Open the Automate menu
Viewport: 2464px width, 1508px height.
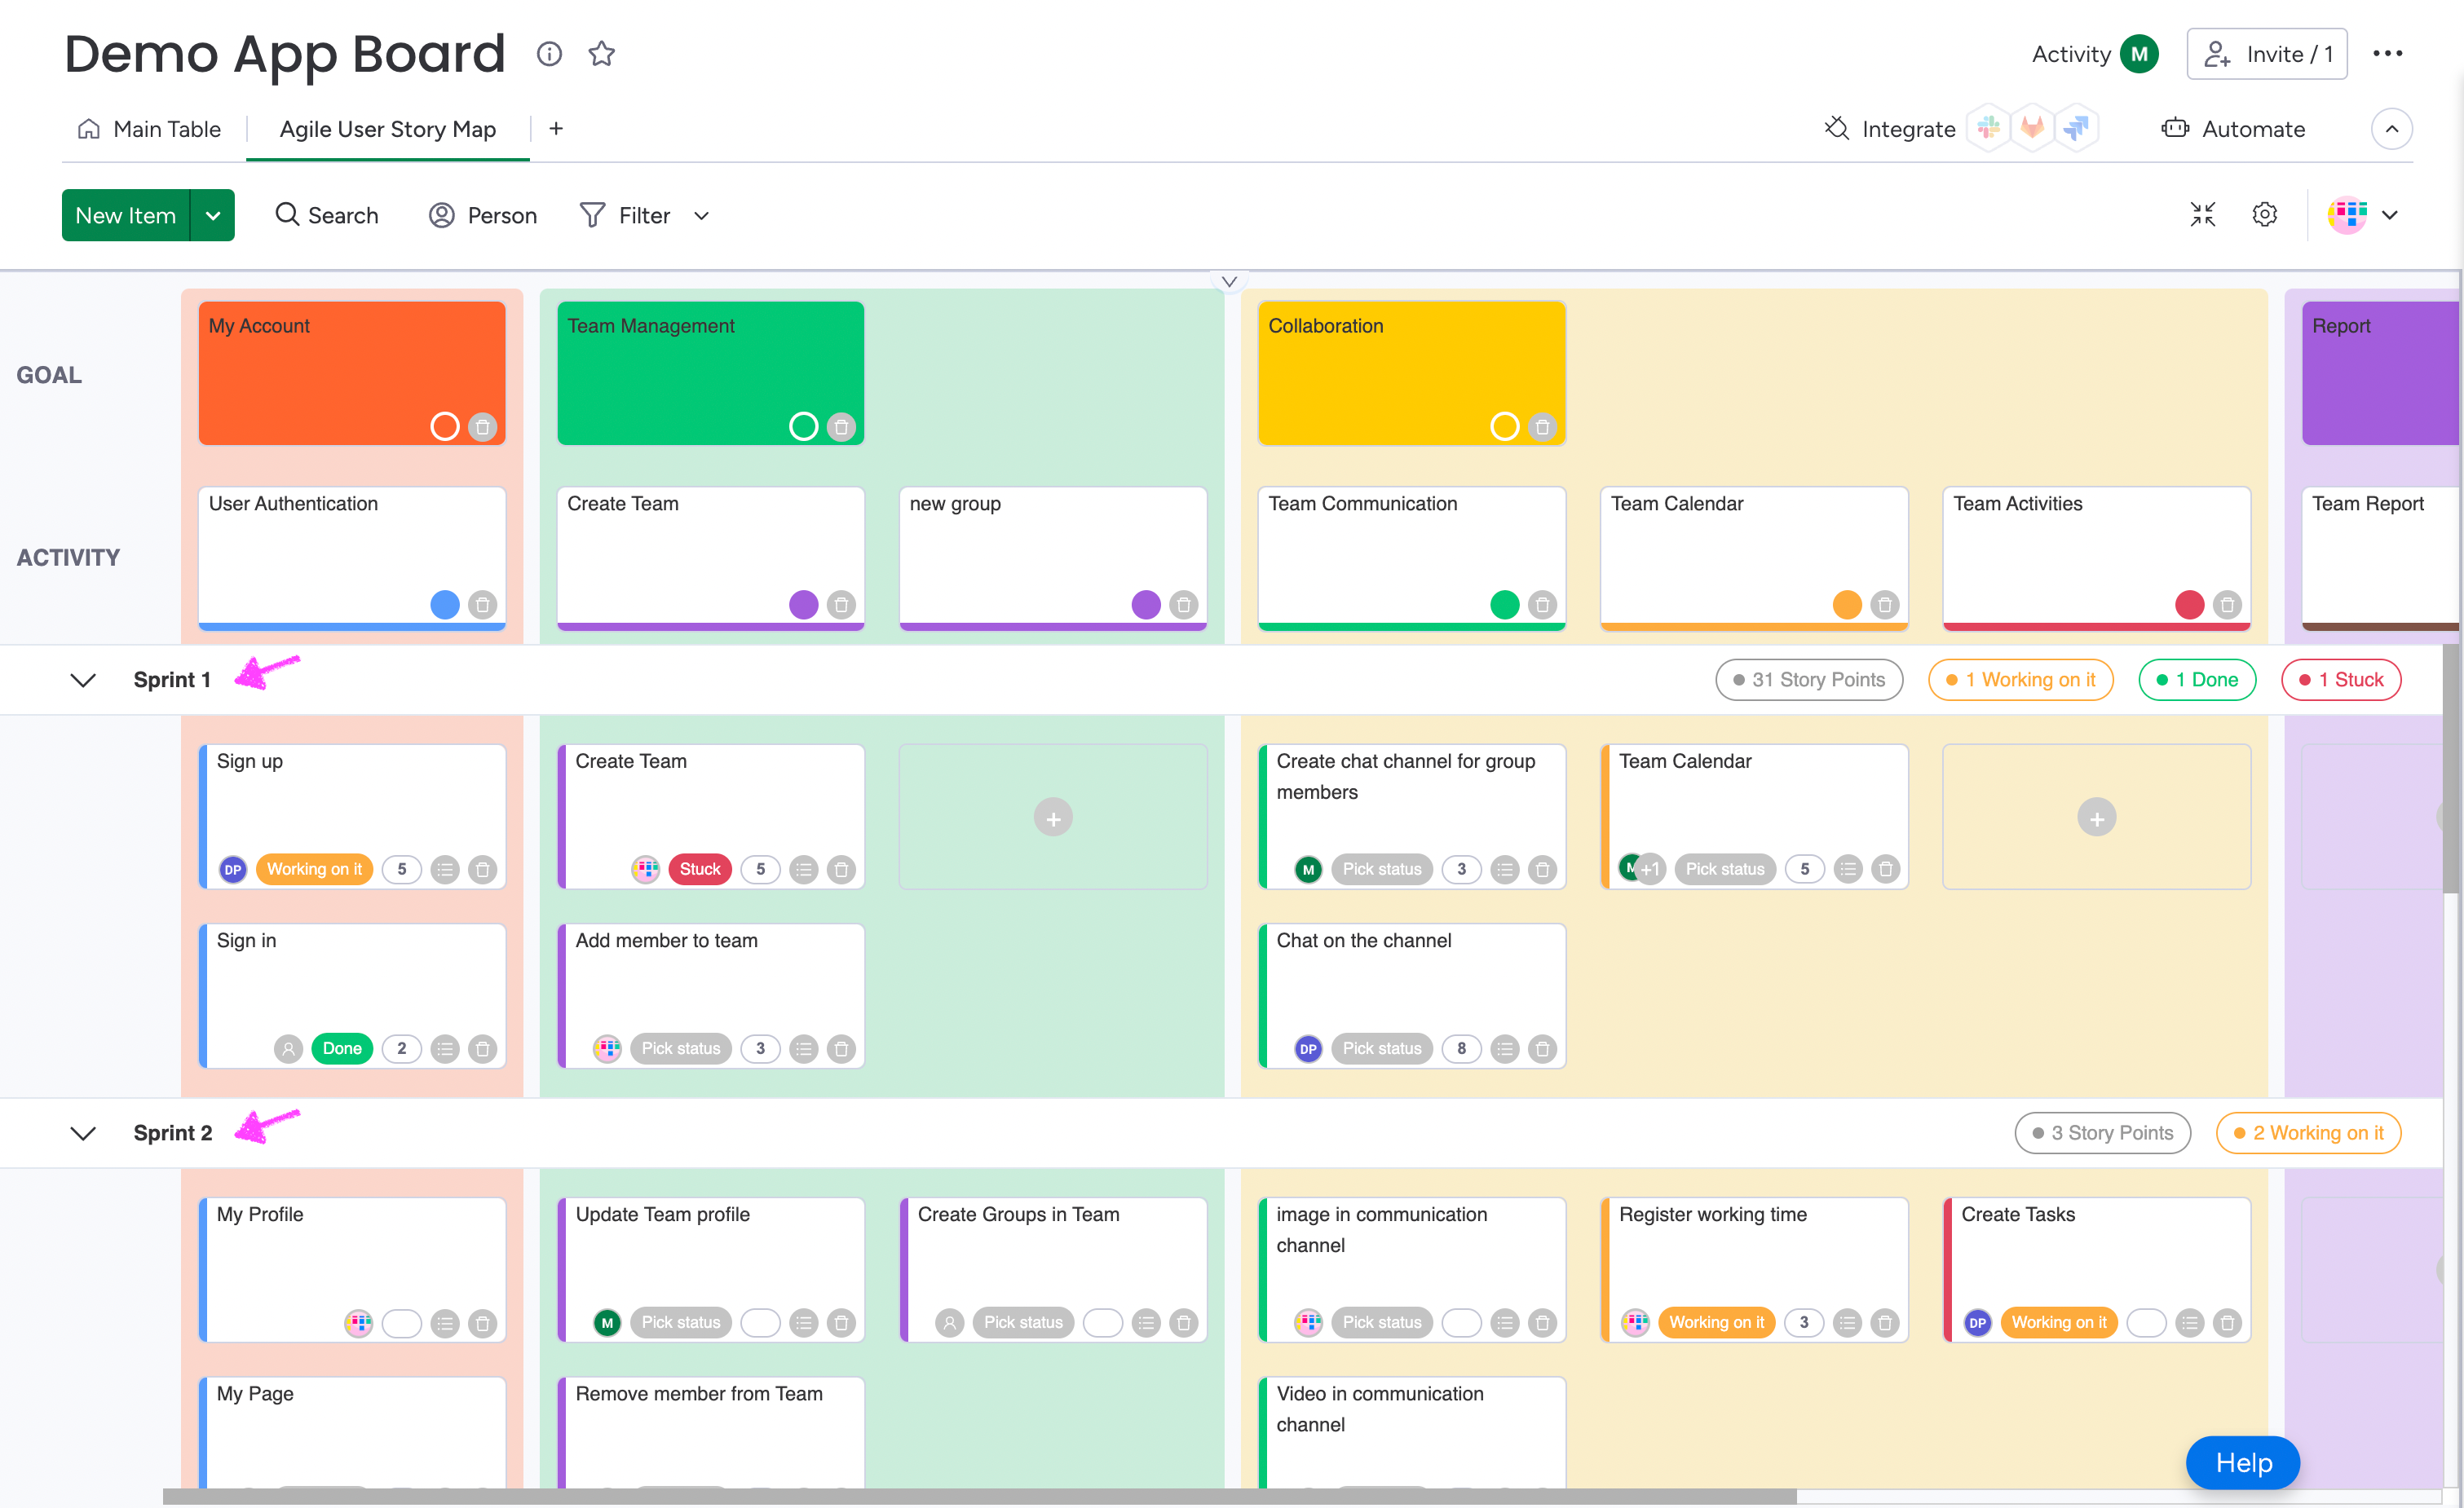pos(2233,129)
